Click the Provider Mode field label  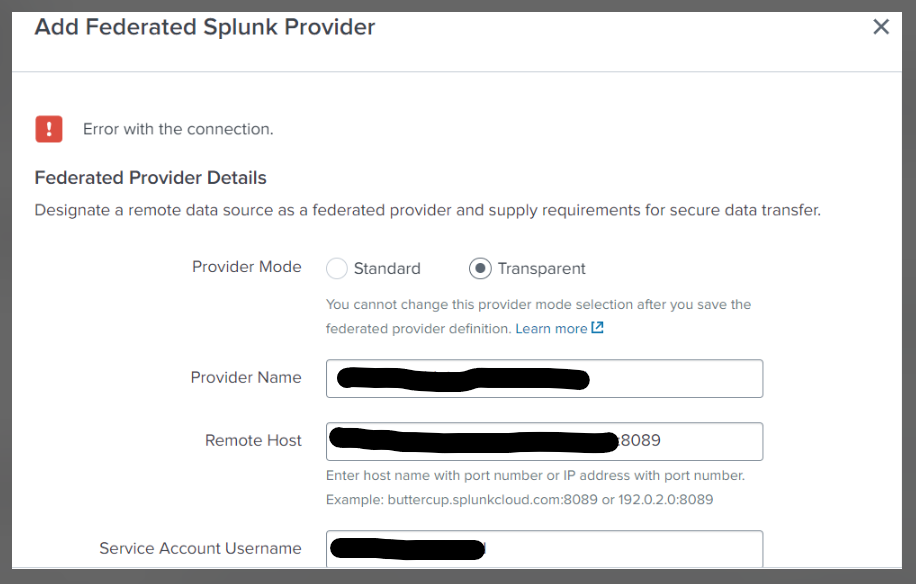tap(246, 267)
